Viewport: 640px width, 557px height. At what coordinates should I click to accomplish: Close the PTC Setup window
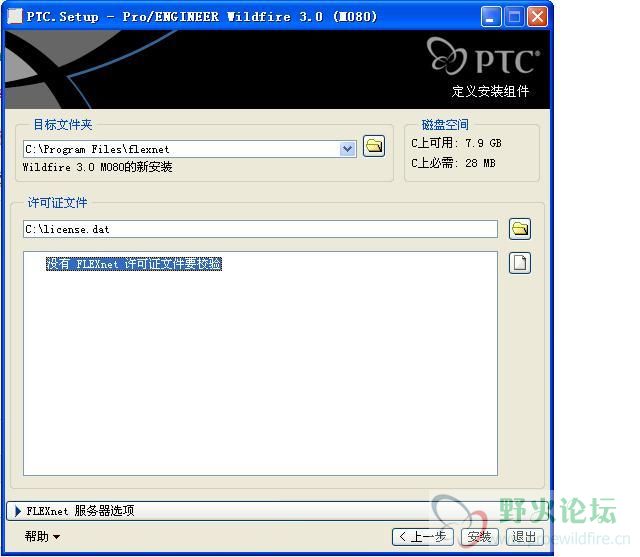tap(537, 17)
